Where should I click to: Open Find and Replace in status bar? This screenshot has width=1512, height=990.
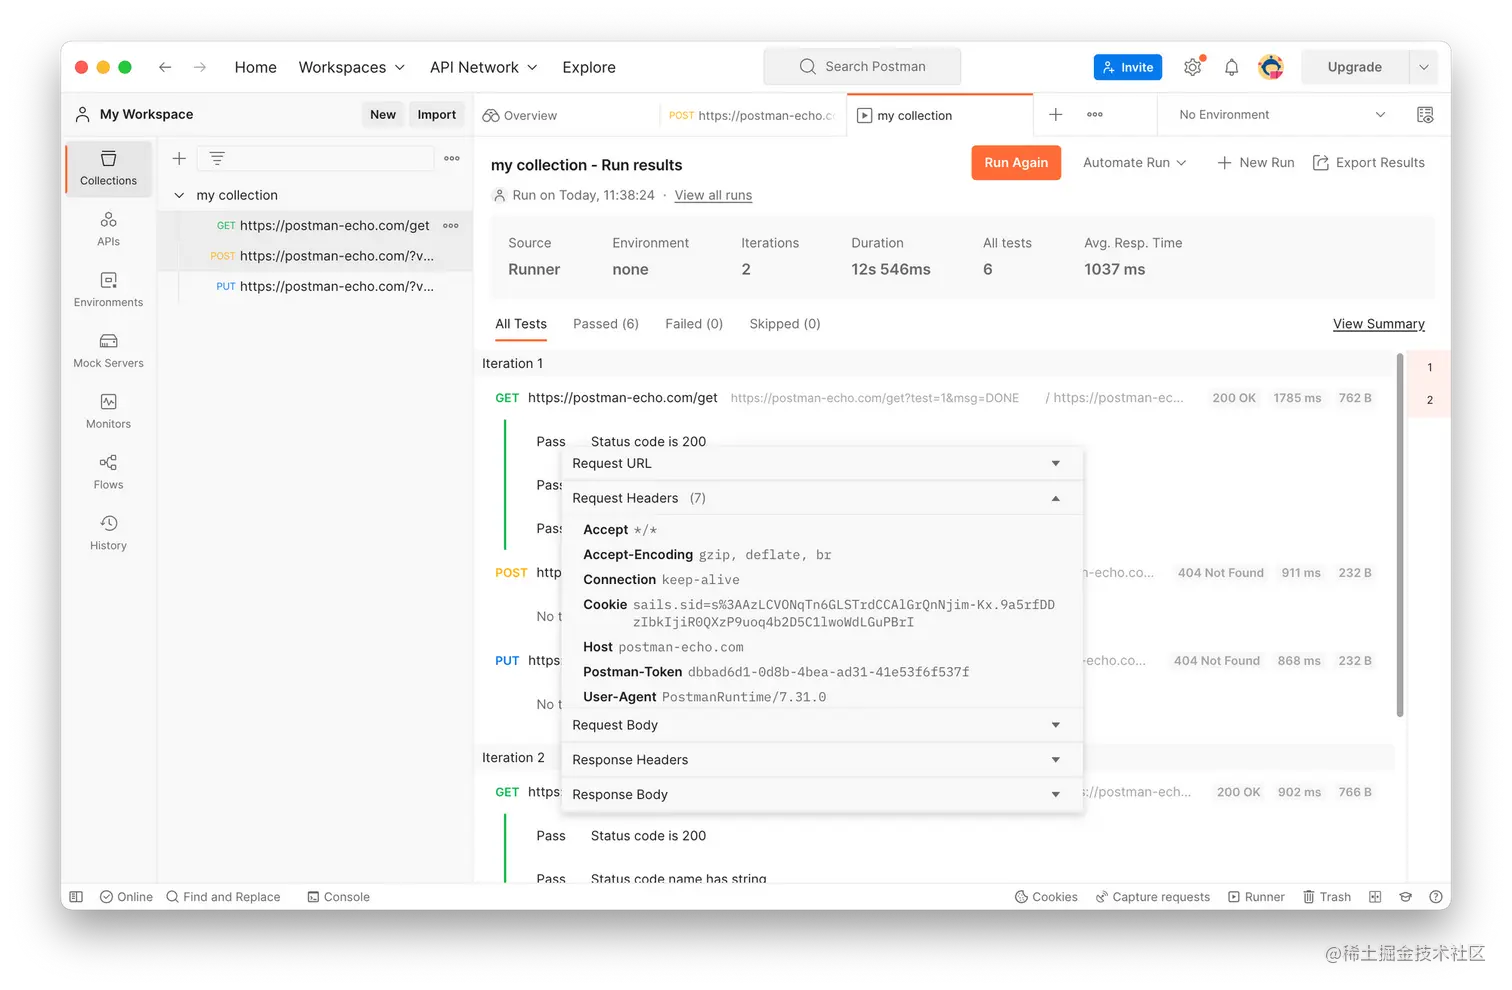[x=223, y=897]
